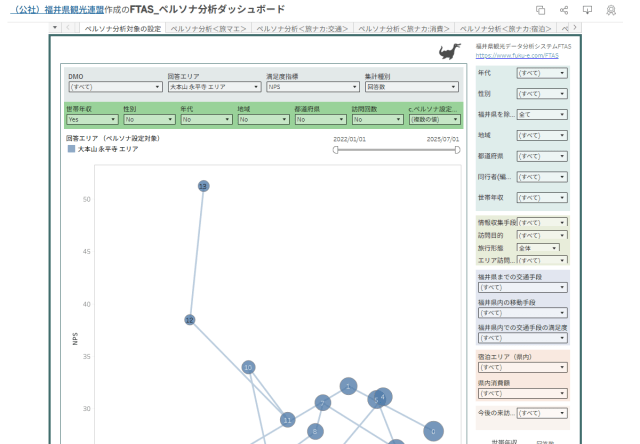Click the left date range slider handle
Image resolution: width=640 pixels, height=444 pixels.
pyautogui.click(x=336, y=150)
